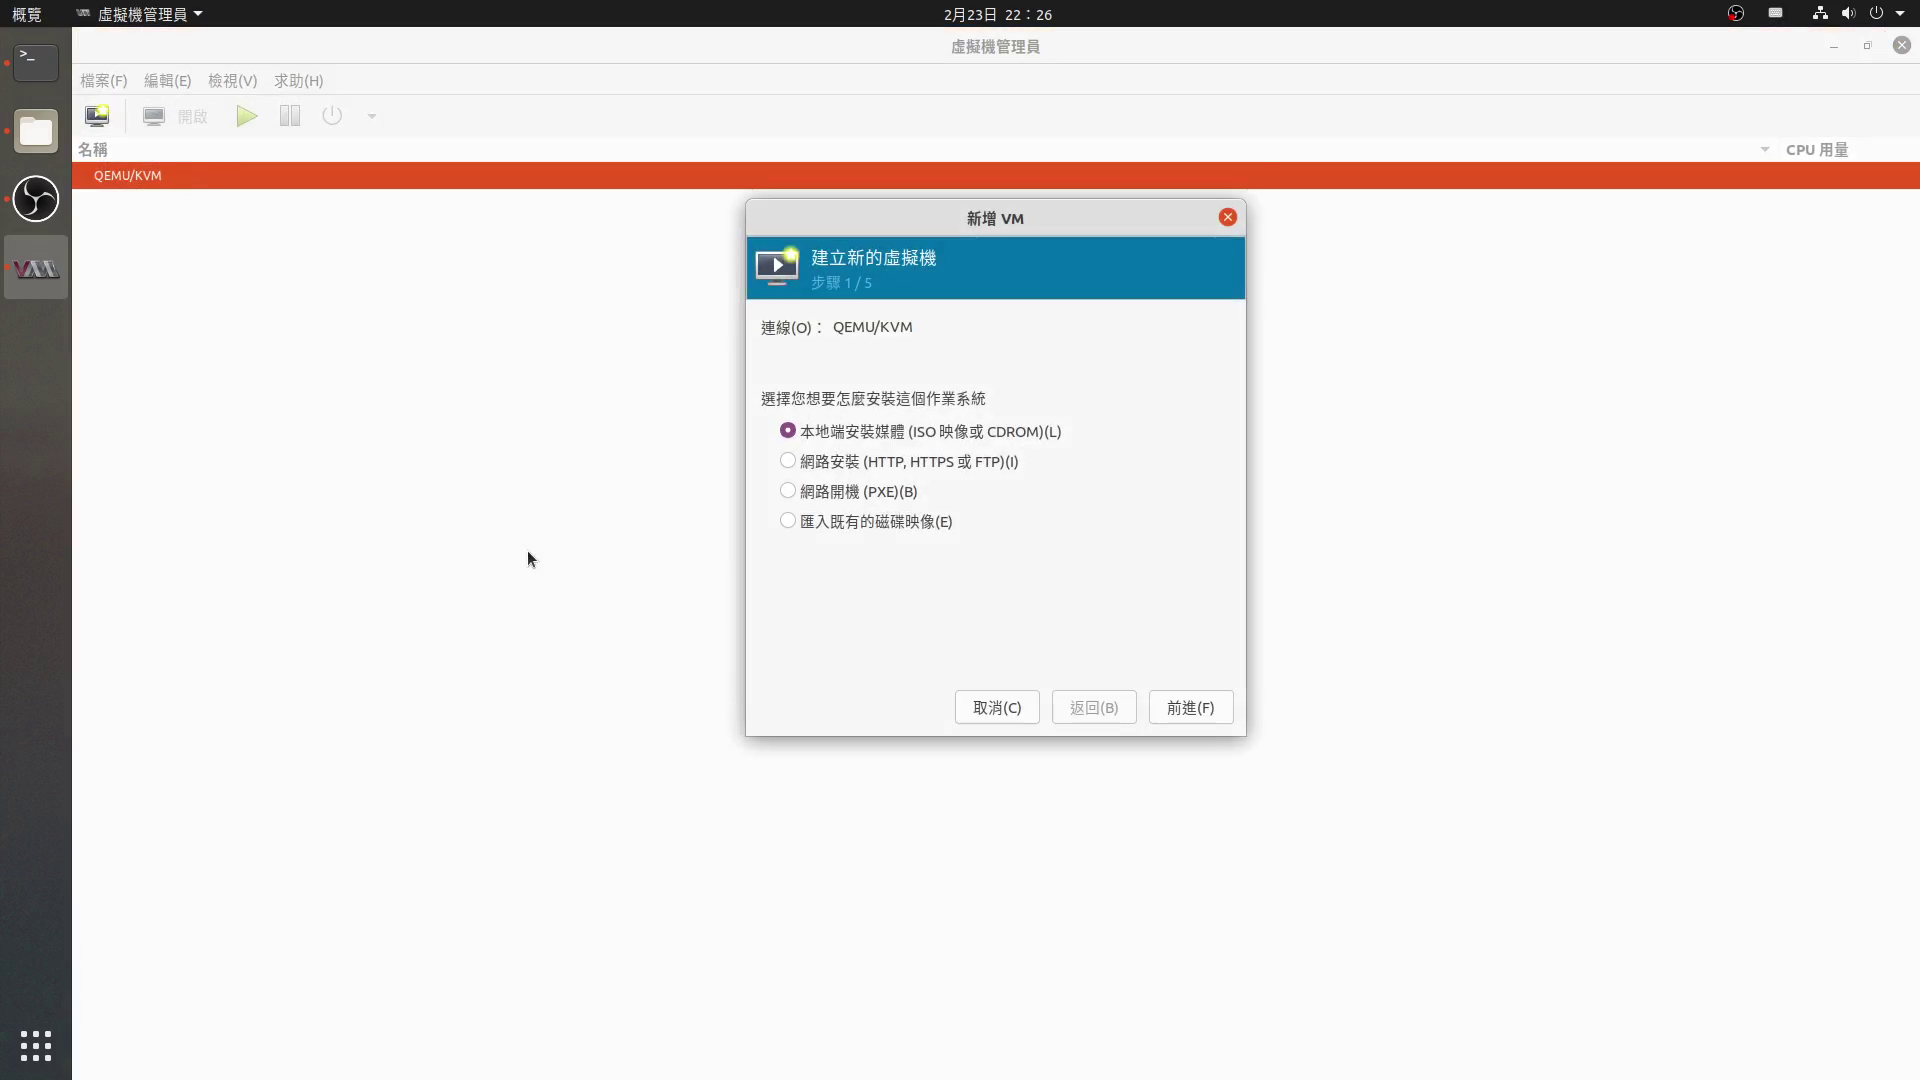Select network install (HTTP, HTTPS or FTP) option
Viewport: 1920px width, 1080px height.
(788, 461)
